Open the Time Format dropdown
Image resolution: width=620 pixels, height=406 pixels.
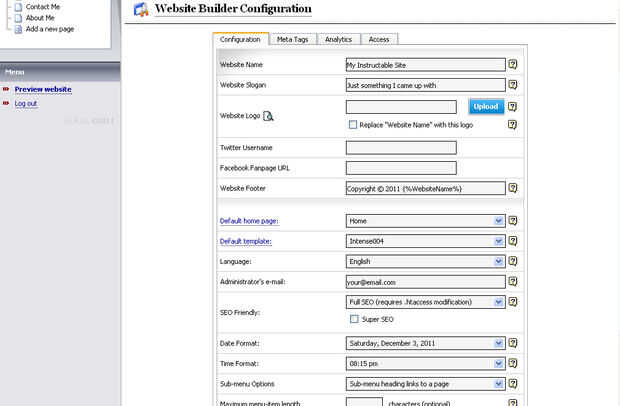[x=425, y=363]
